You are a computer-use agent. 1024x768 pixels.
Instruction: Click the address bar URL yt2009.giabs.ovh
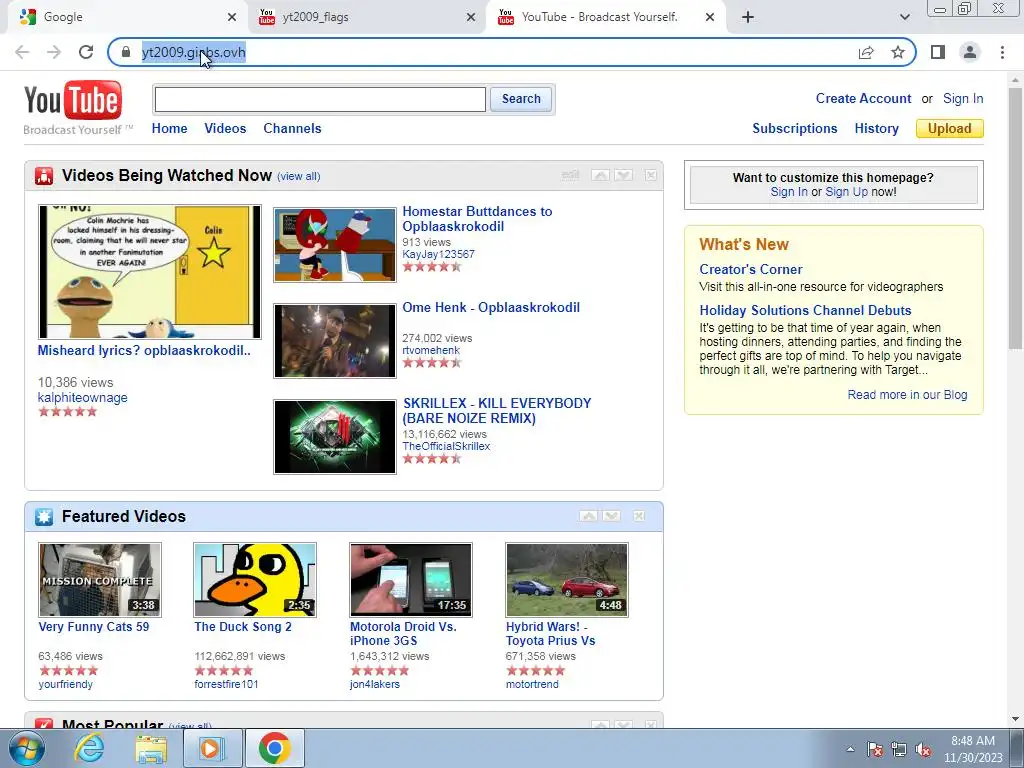193,52
